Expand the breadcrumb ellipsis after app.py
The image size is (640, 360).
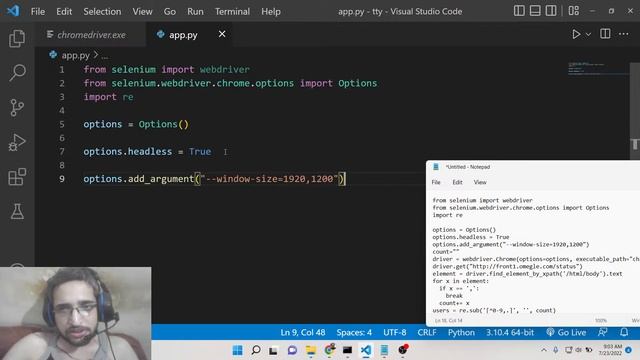105,56
